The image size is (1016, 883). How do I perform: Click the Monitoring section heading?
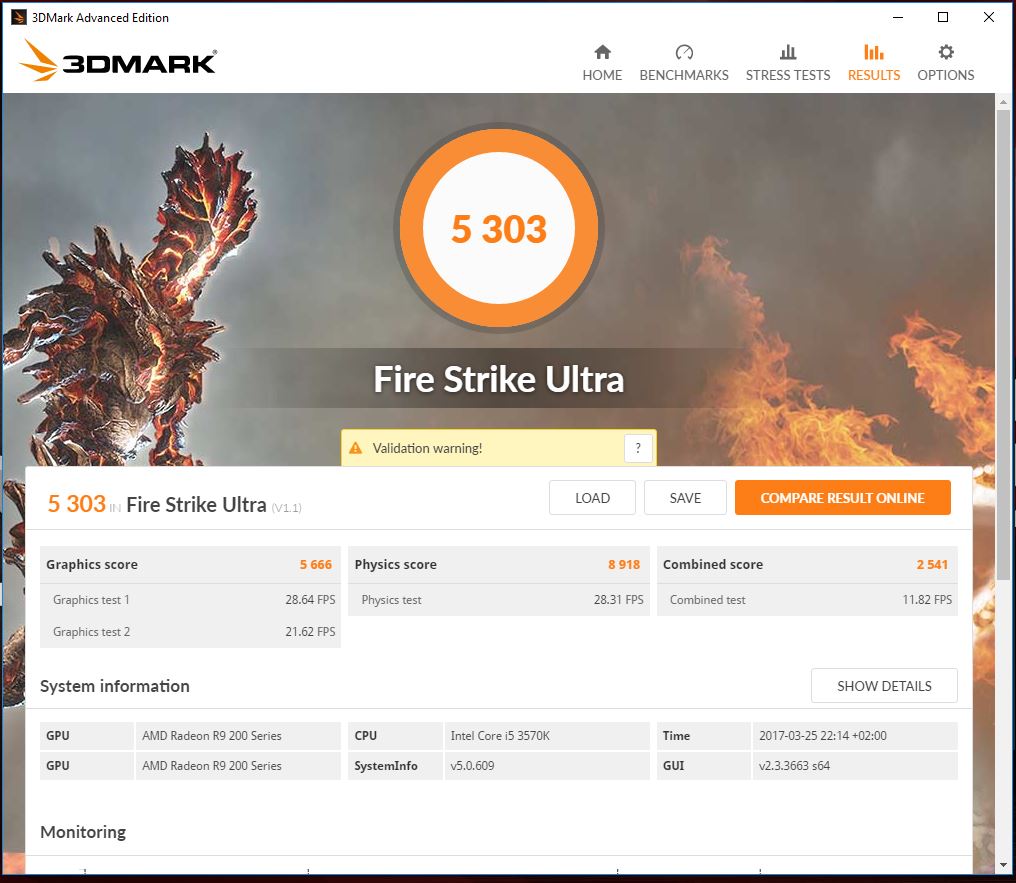click(x=83, y=832)
